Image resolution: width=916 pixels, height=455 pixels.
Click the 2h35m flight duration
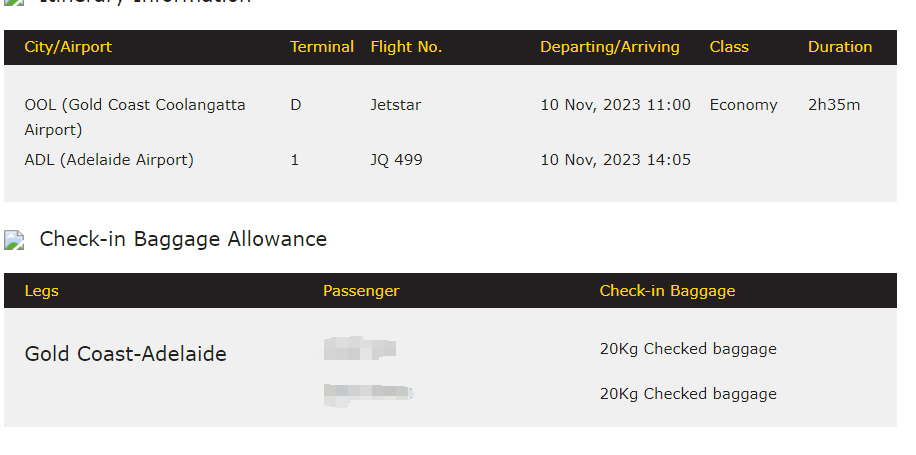(x=834, y=105)
